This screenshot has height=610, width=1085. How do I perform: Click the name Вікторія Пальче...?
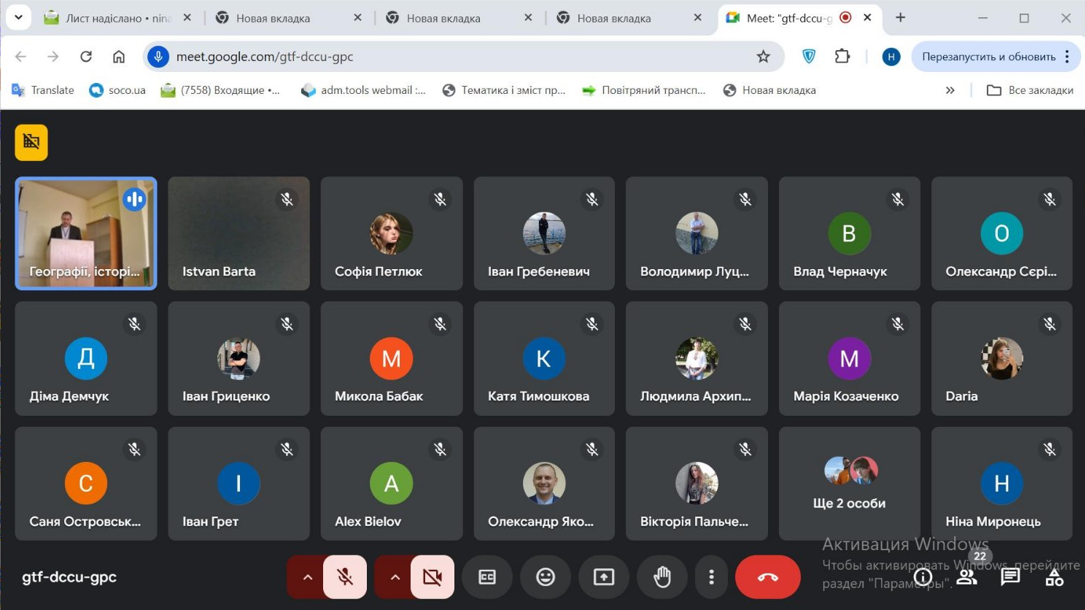click(x=693, y=521)
